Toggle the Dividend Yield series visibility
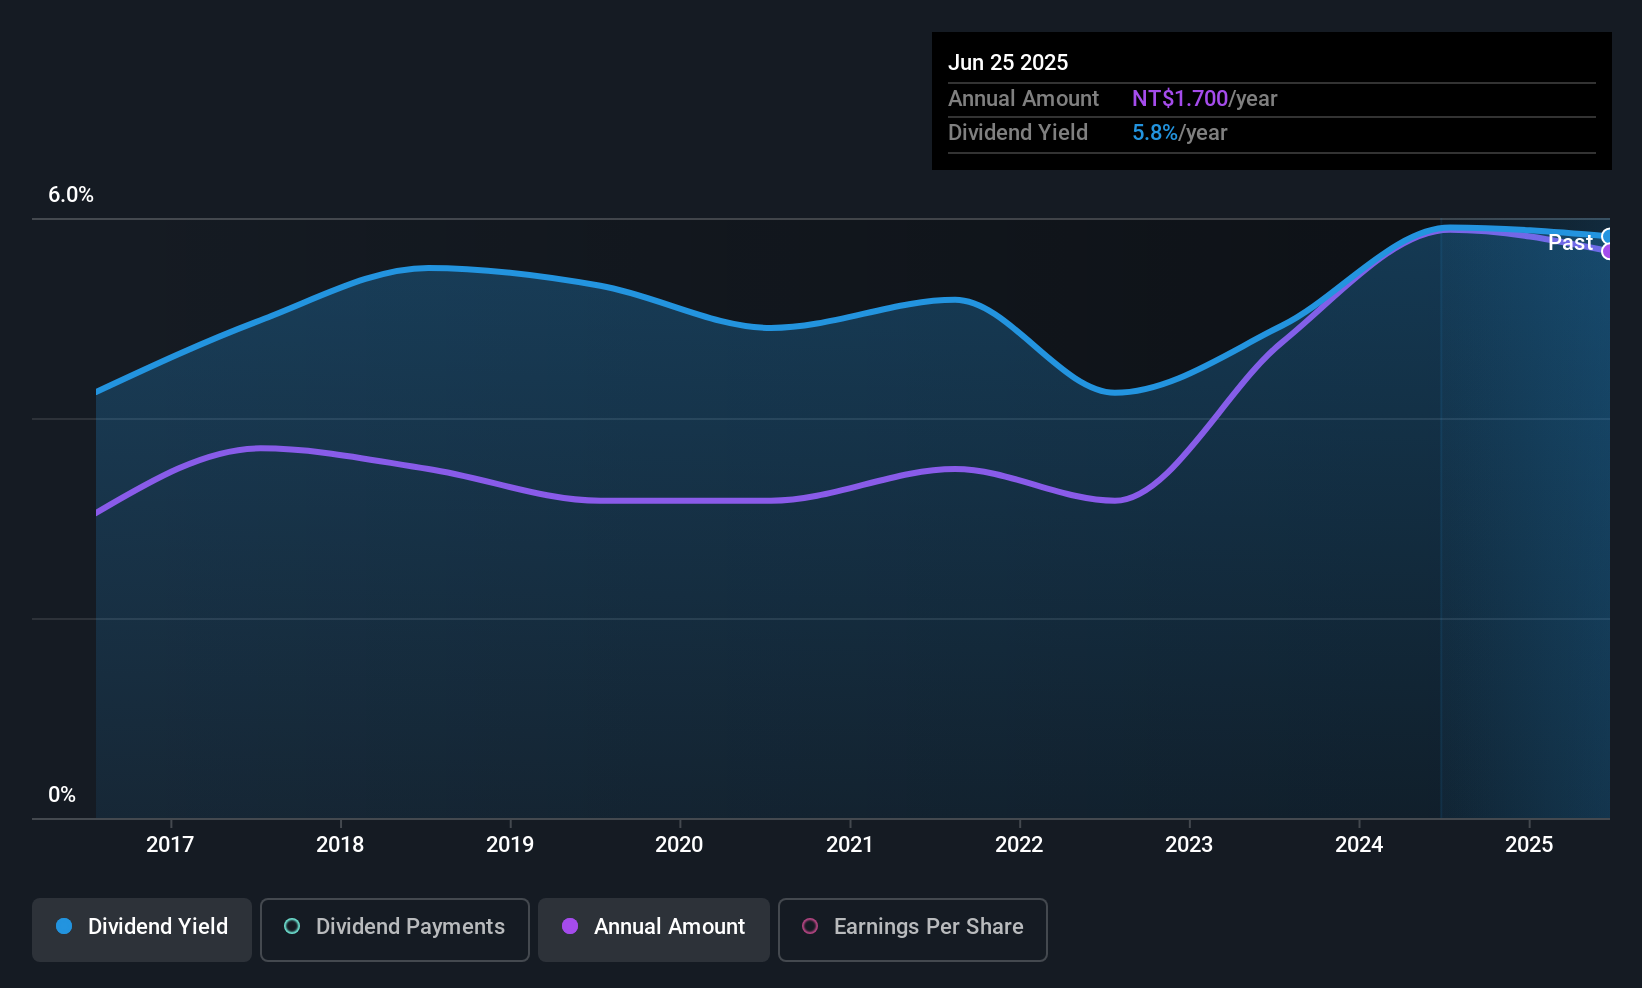 [141, 928]
